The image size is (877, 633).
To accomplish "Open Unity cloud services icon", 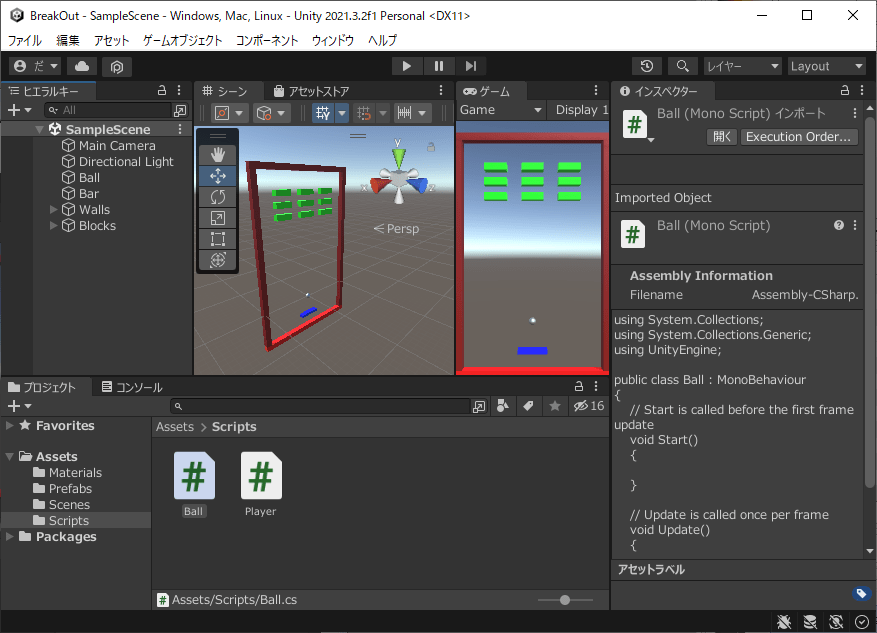I will click(82, 67).
